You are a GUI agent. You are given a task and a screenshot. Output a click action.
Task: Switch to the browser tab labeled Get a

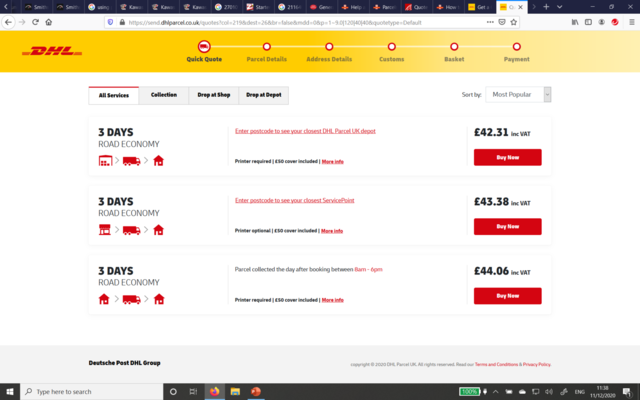coord(480,7)
